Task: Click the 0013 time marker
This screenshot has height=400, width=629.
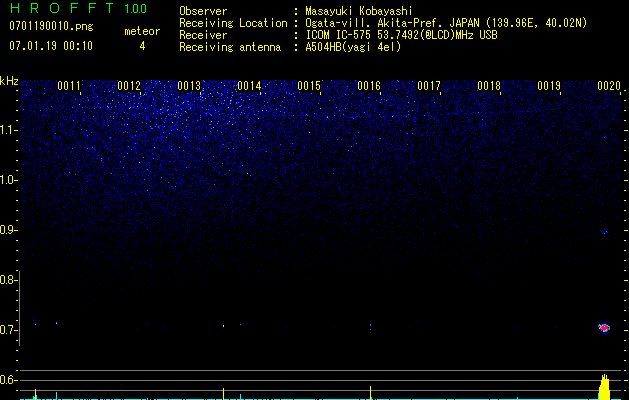Action: (x=189, y=86)
